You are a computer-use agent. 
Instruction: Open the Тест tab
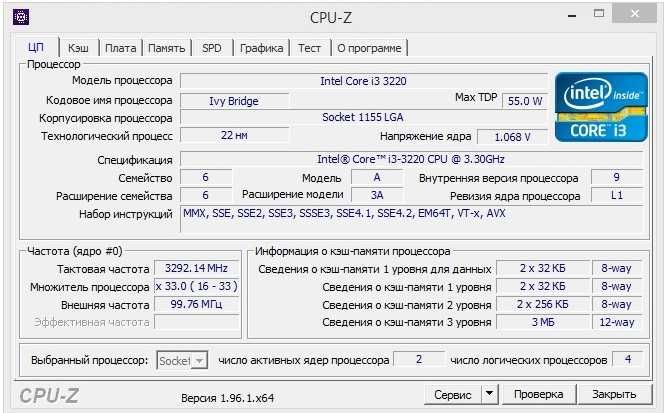tap(309, 48)
